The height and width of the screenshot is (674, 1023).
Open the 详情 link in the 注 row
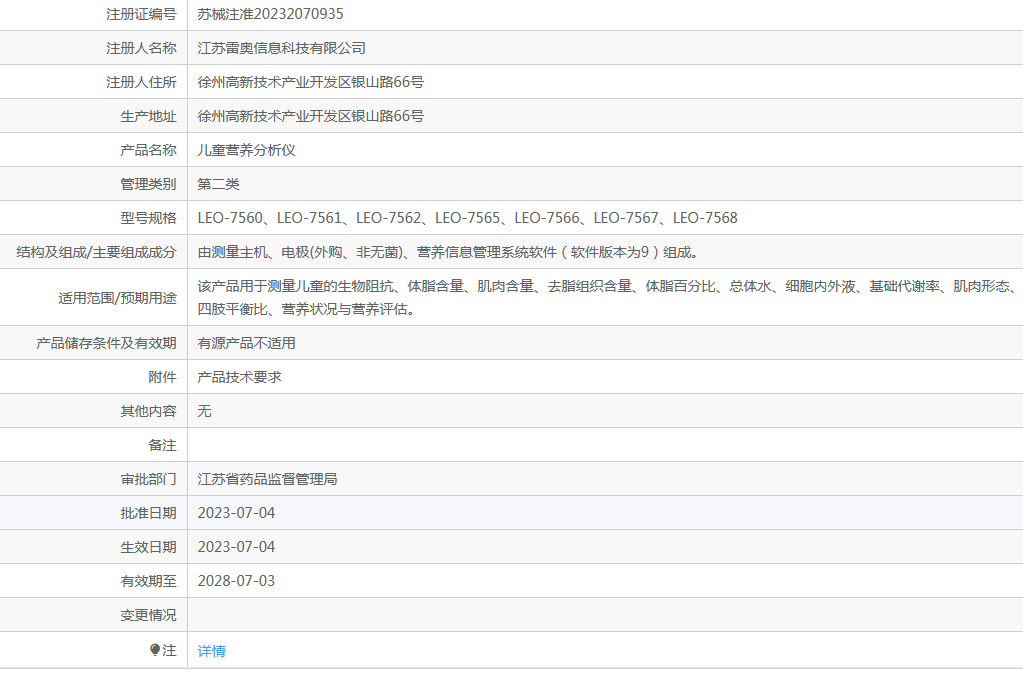click(211, 651)
